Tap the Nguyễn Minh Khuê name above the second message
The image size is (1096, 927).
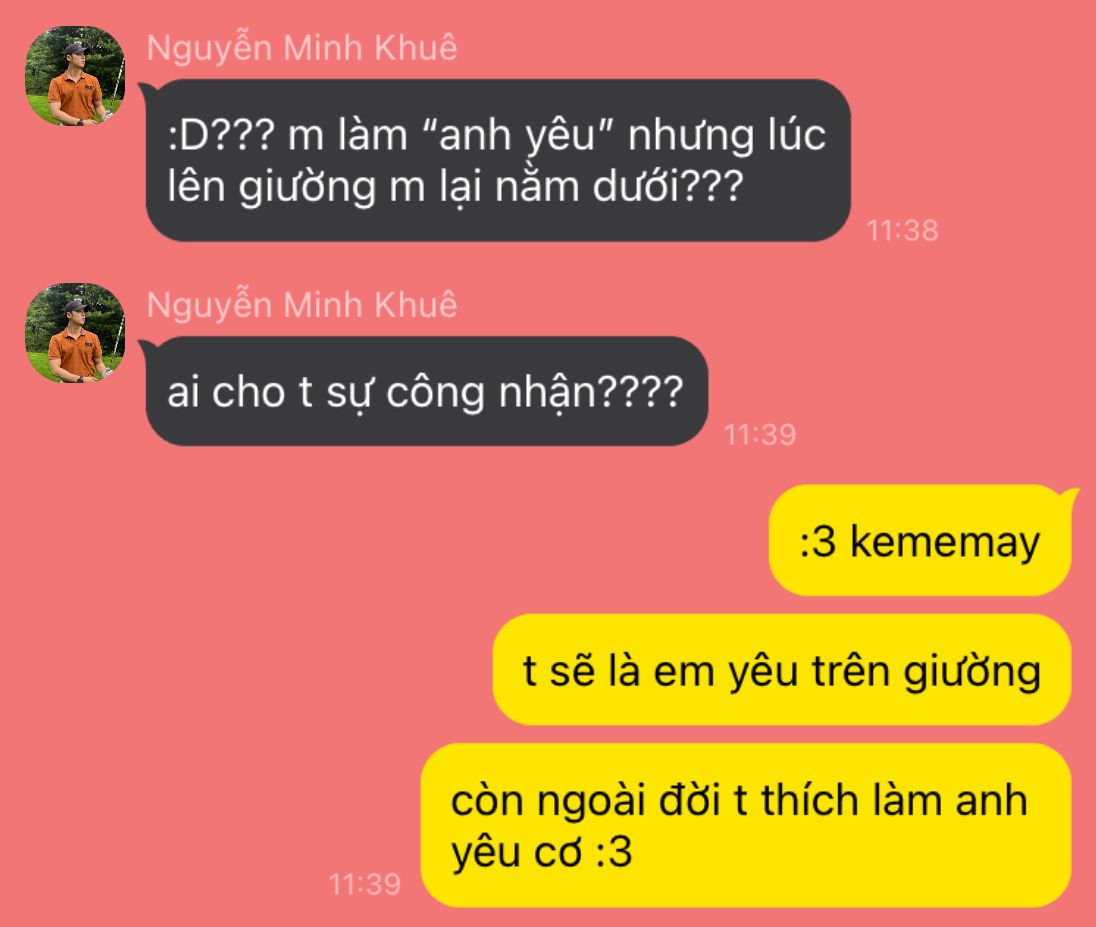point(302,306)
